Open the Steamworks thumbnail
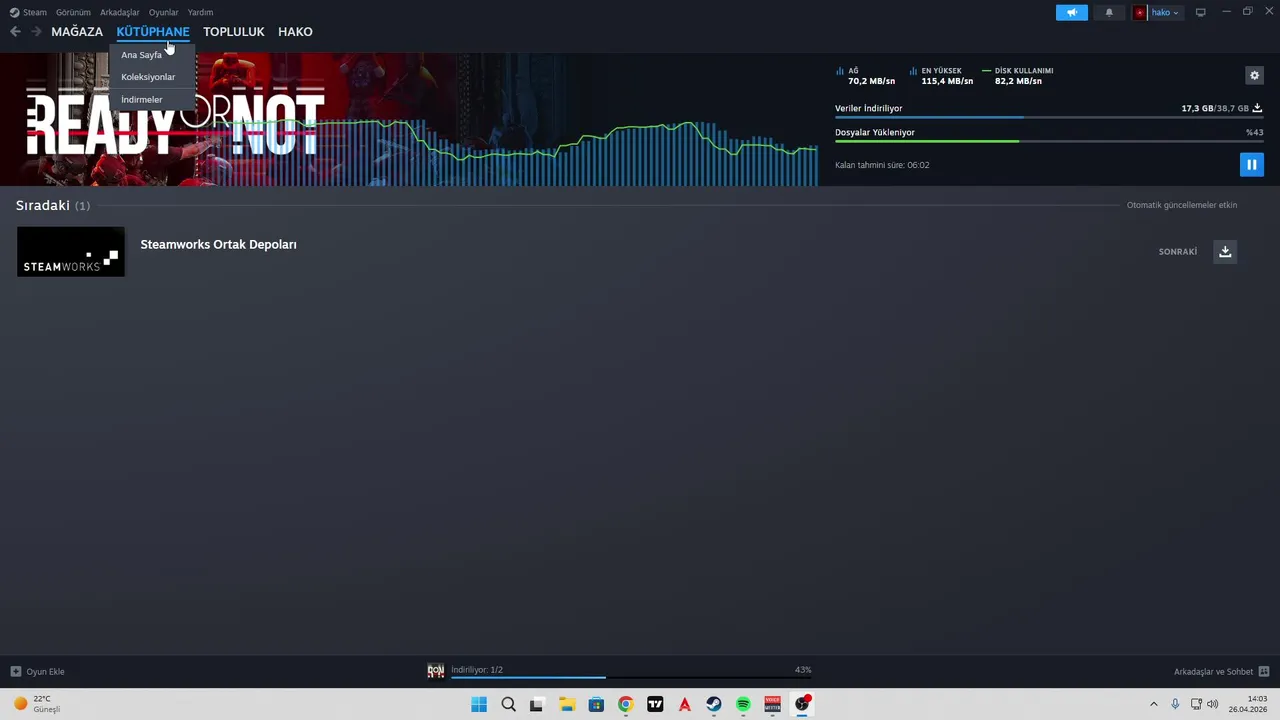Viewport: 1280px width, 720px height. coord(70,252)
